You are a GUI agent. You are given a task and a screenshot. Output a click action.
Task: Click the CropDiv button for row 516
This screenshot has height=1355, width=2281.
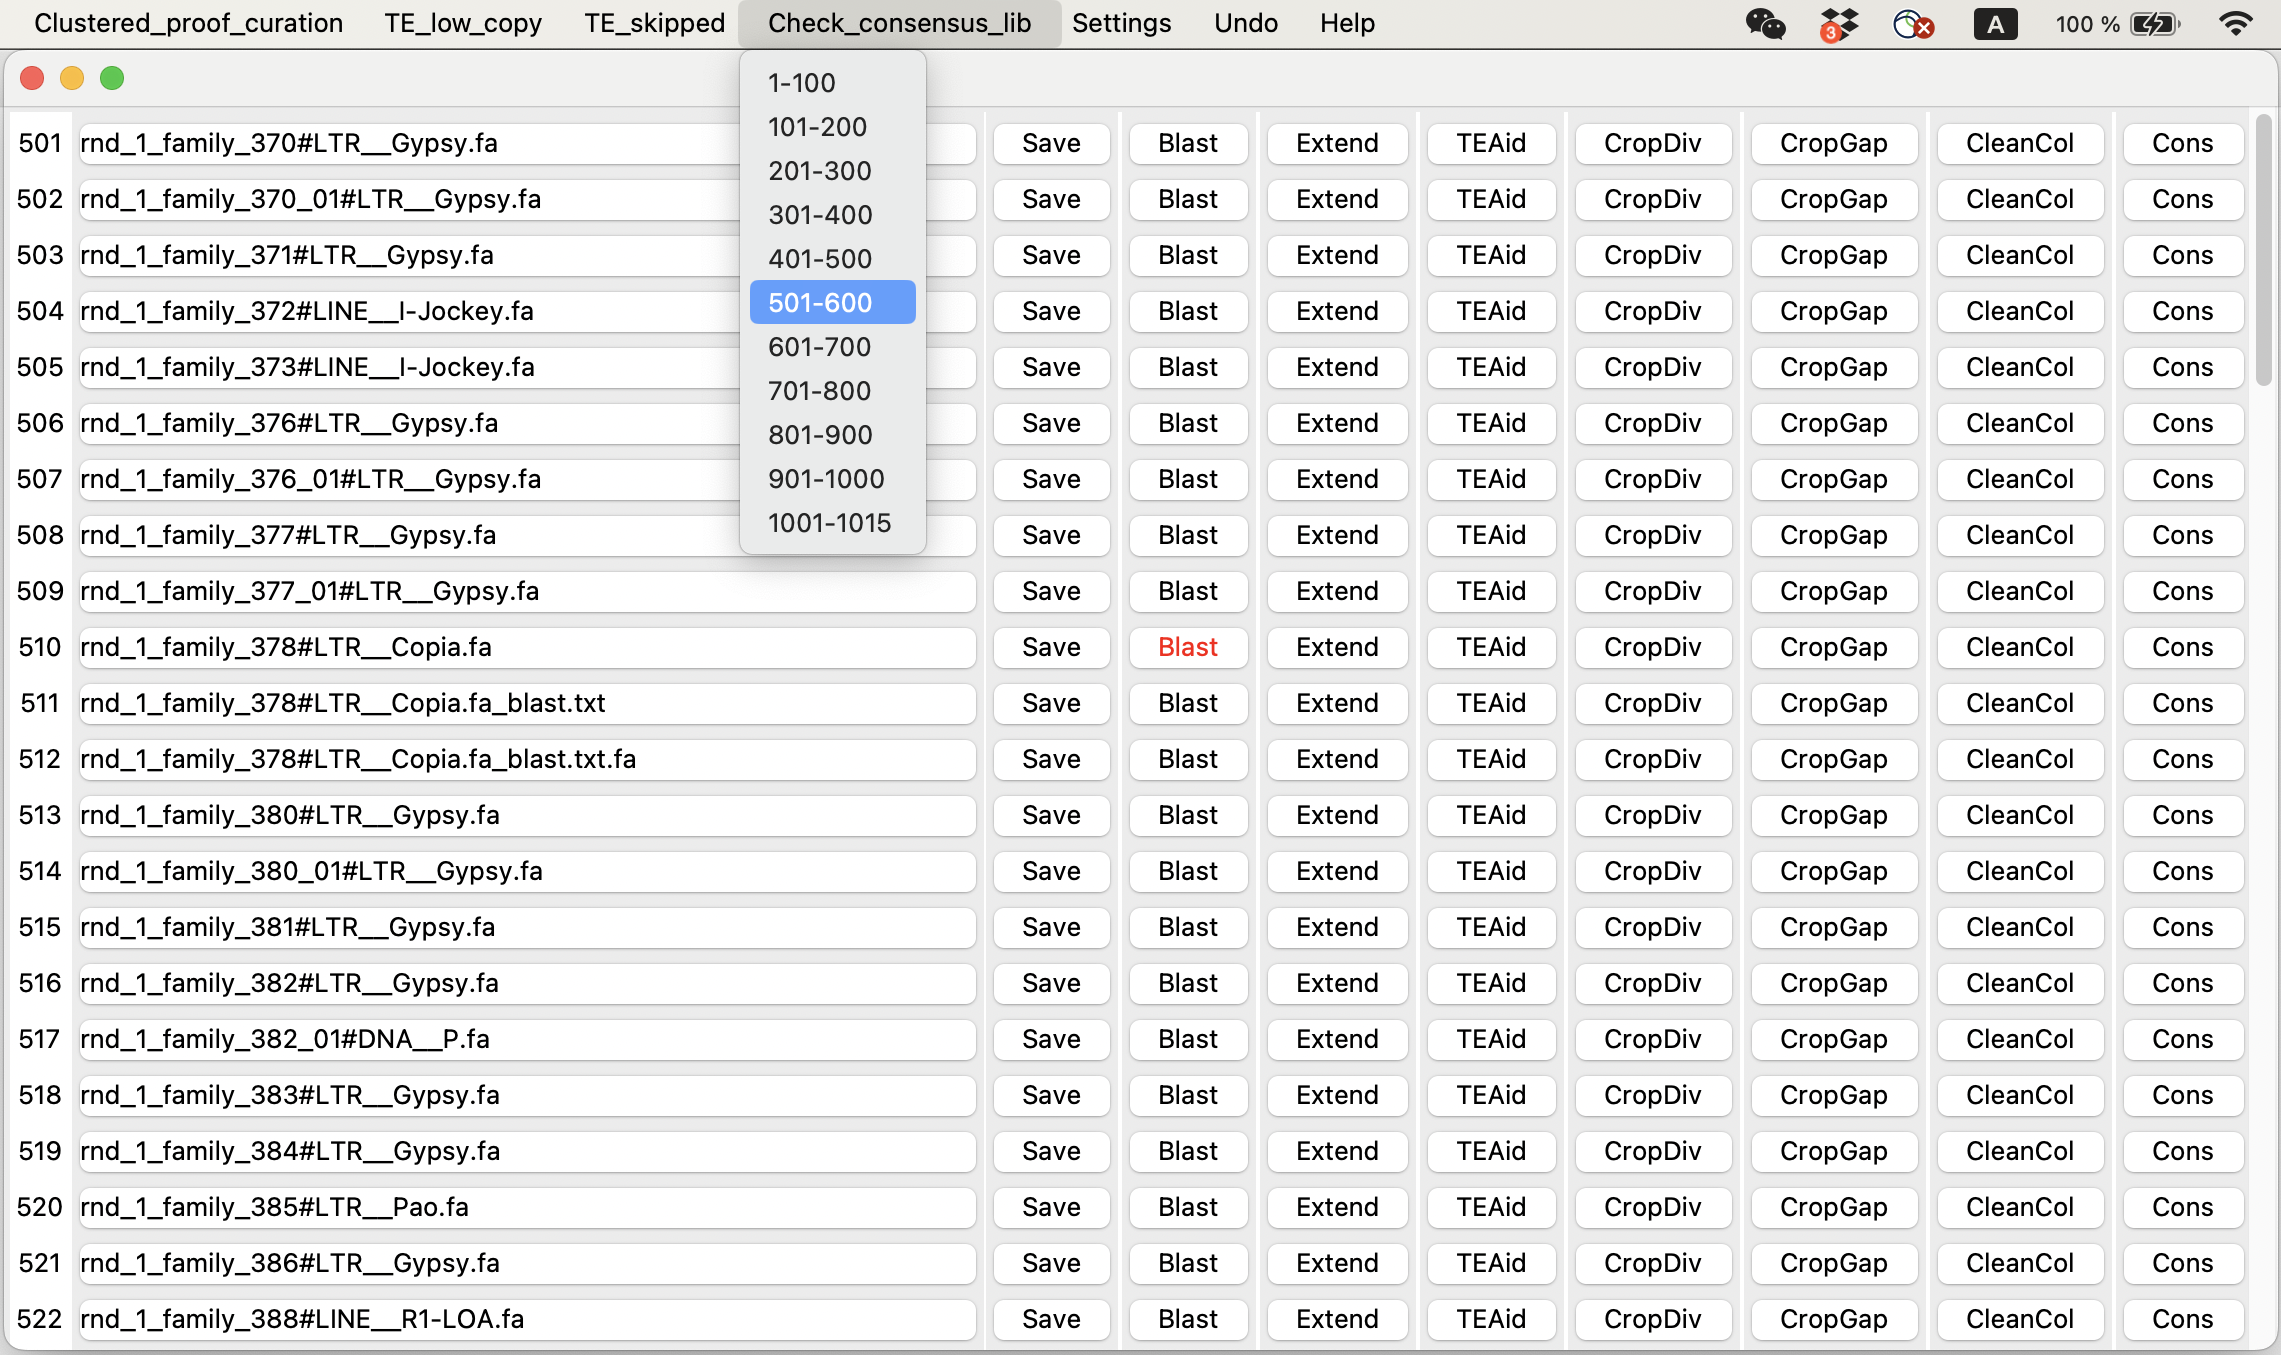tap(1653, 982)
